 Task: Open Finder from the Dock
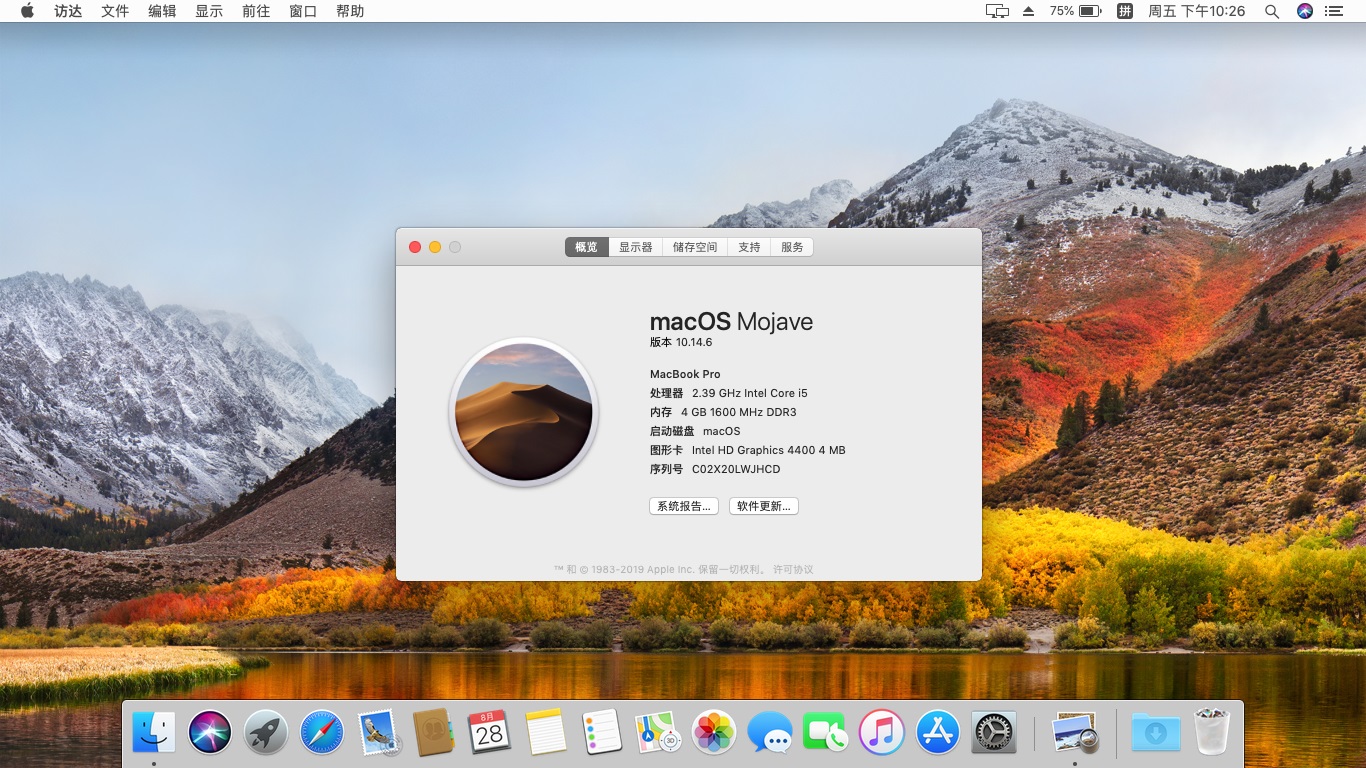pos(154,733)
